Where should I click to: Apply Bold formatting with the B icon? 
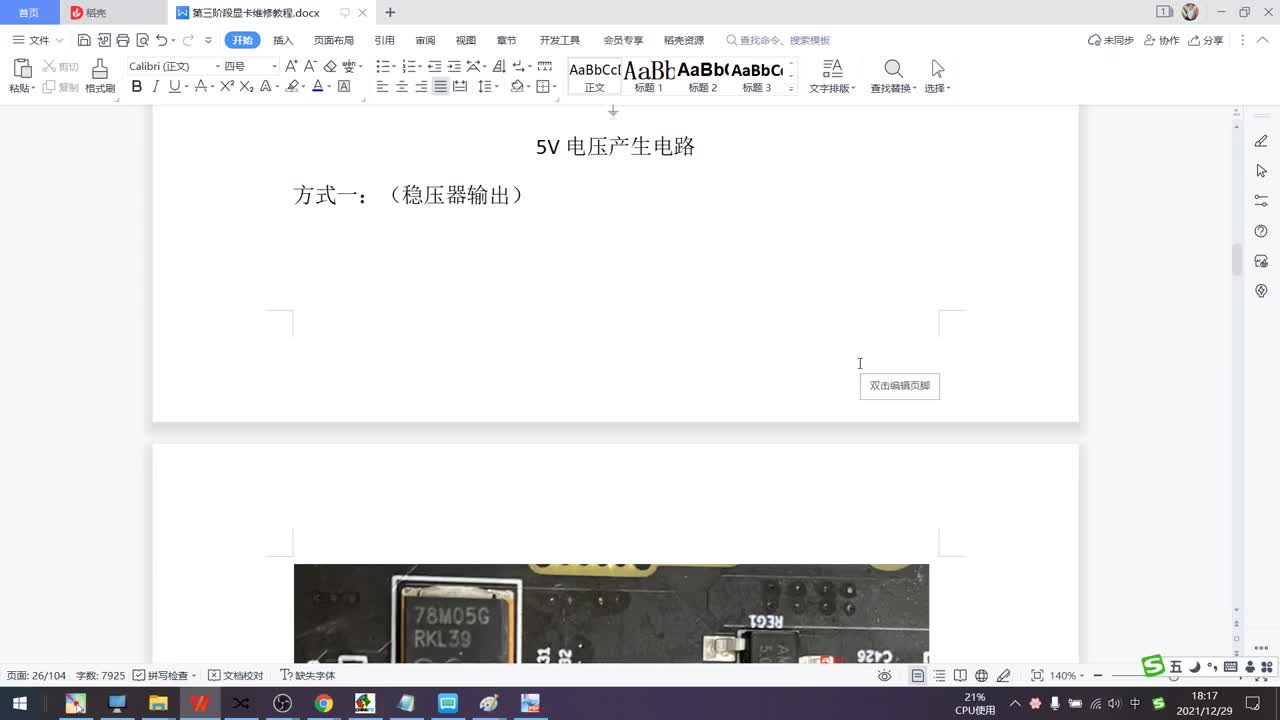[136, 87]
